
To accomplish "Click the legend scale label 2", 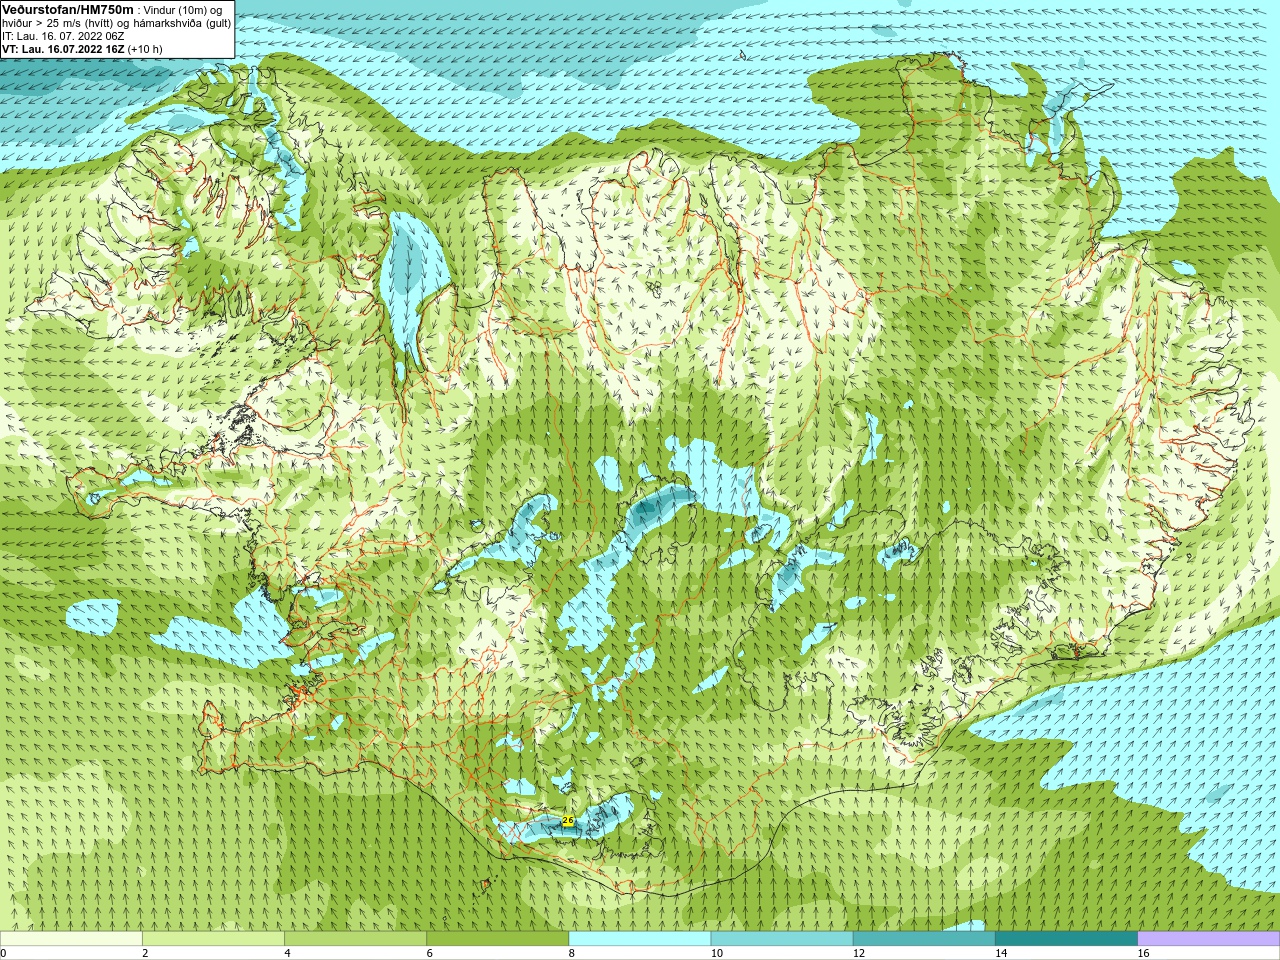I will click(x=145, y=953).
